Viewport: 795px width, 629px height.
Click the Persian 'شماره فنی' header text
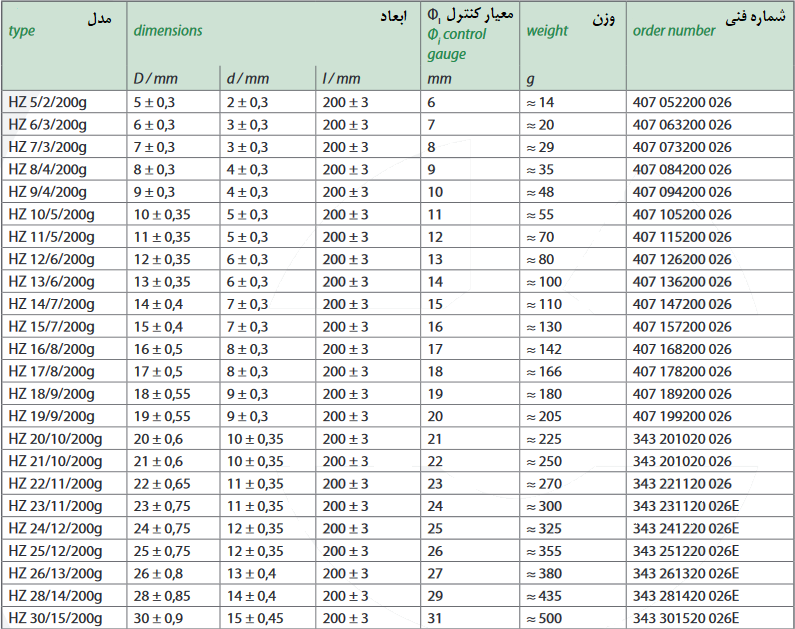click(x=755, y=18)
